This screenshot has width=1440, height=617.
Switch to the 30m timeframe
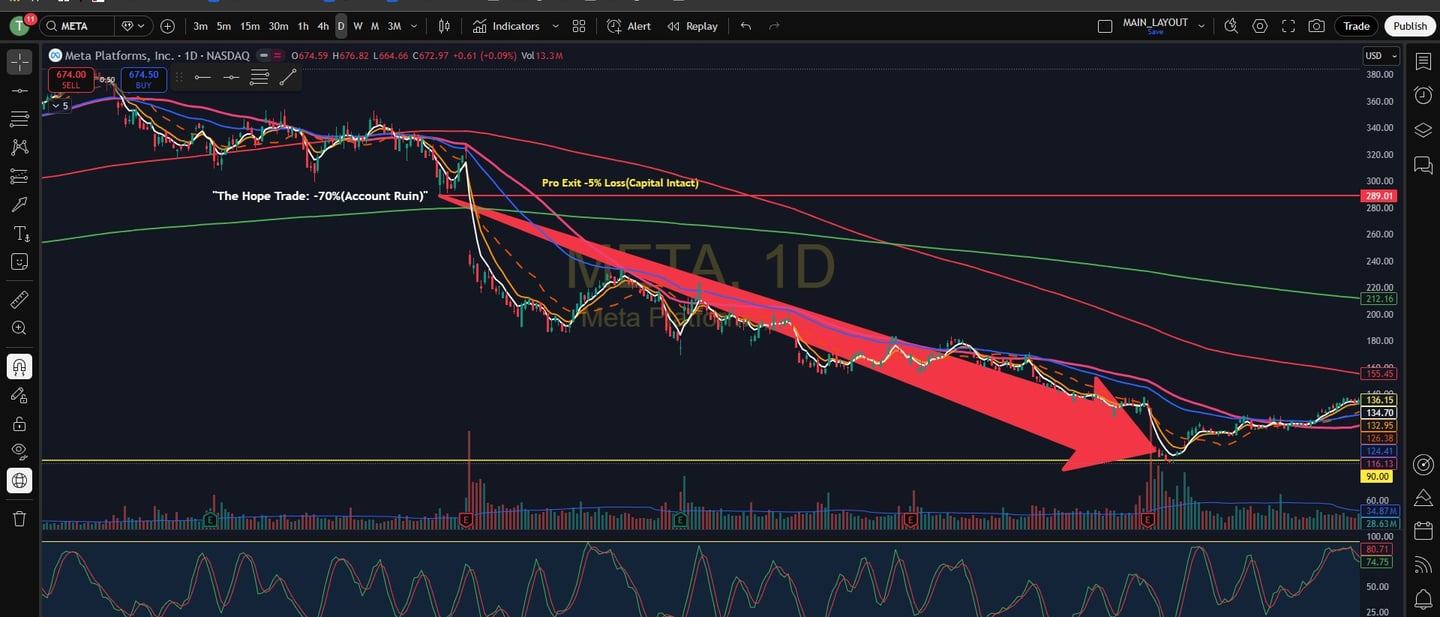(x=278, y=26)
